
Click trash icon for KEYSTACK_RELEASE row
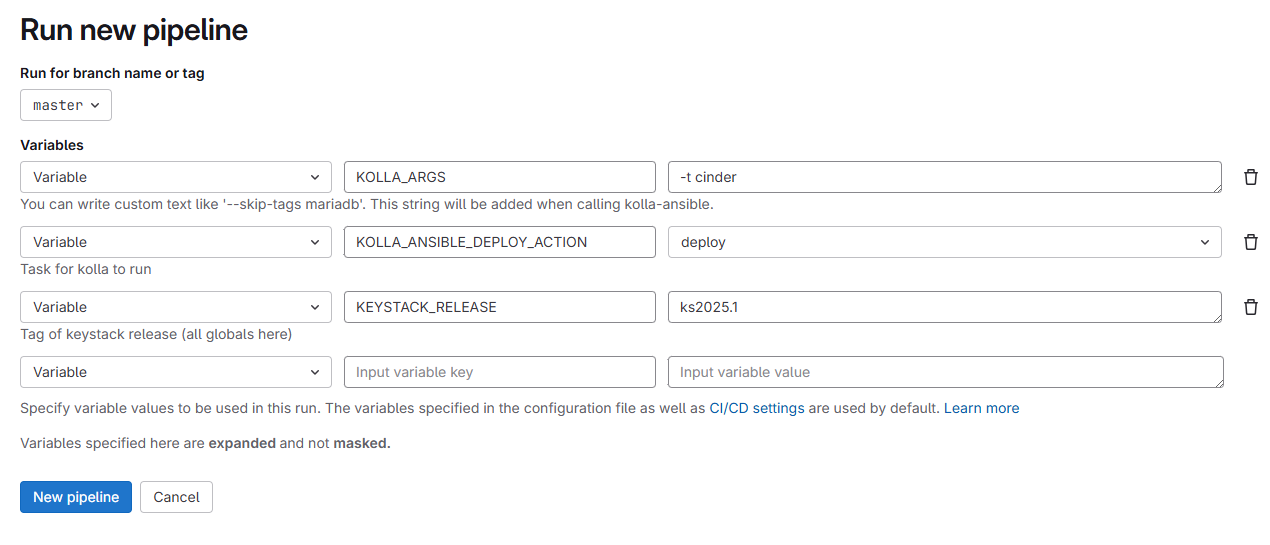1250,307
